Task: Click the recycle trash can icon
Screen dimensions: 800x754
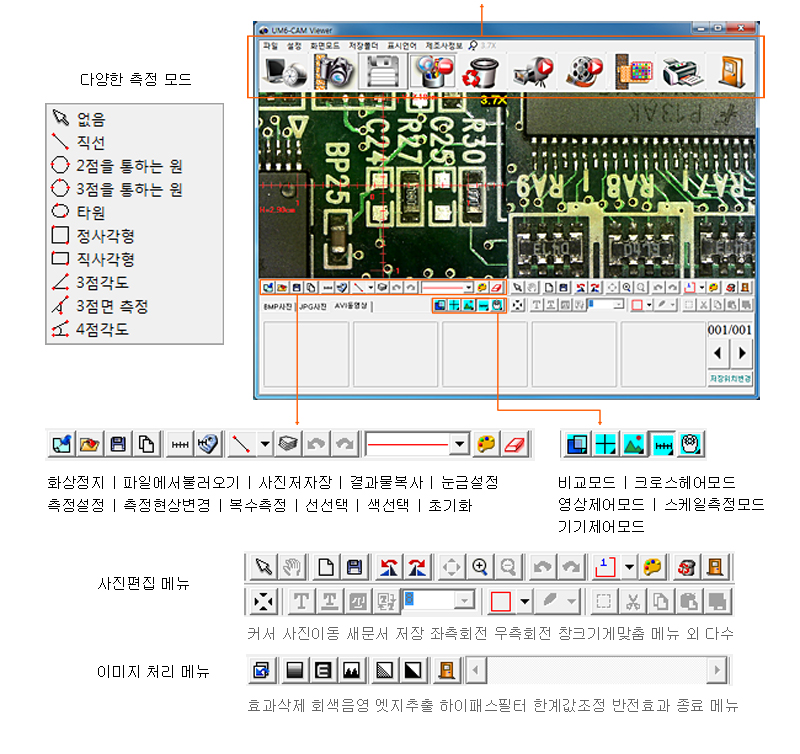Action: coord(480,72)
